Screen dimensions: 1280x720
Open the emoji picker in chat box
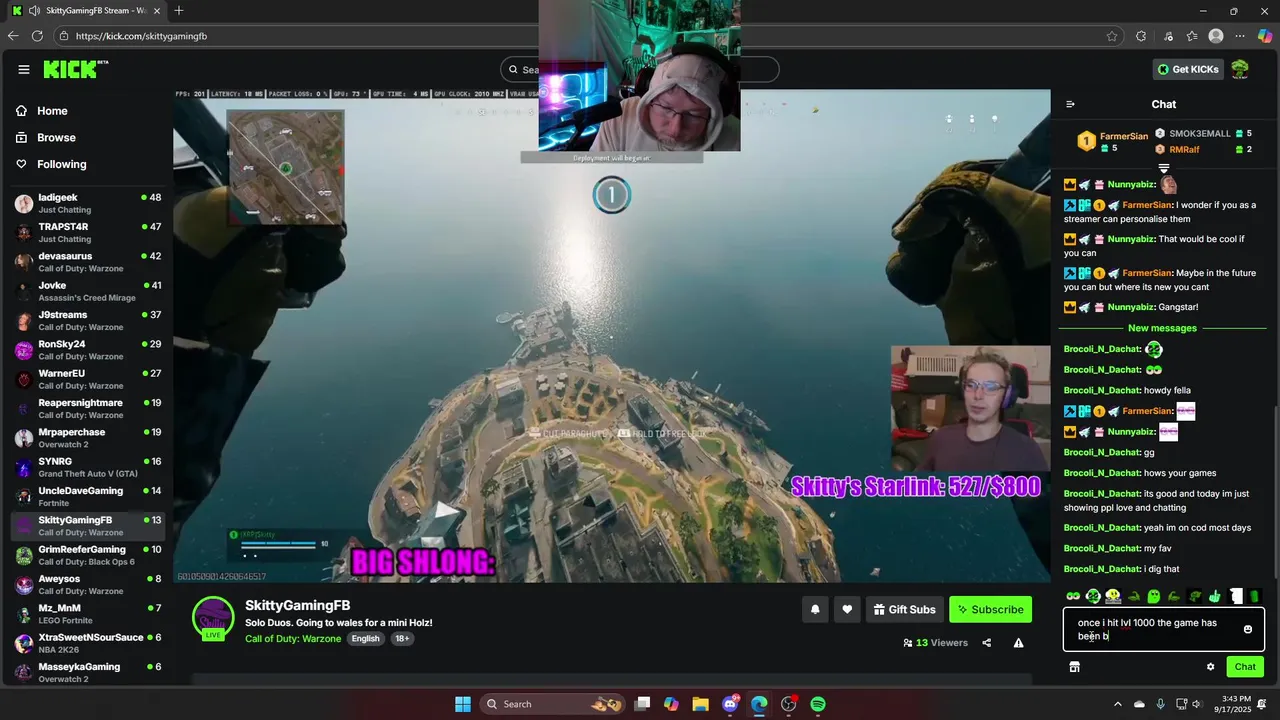point(1248,629)
